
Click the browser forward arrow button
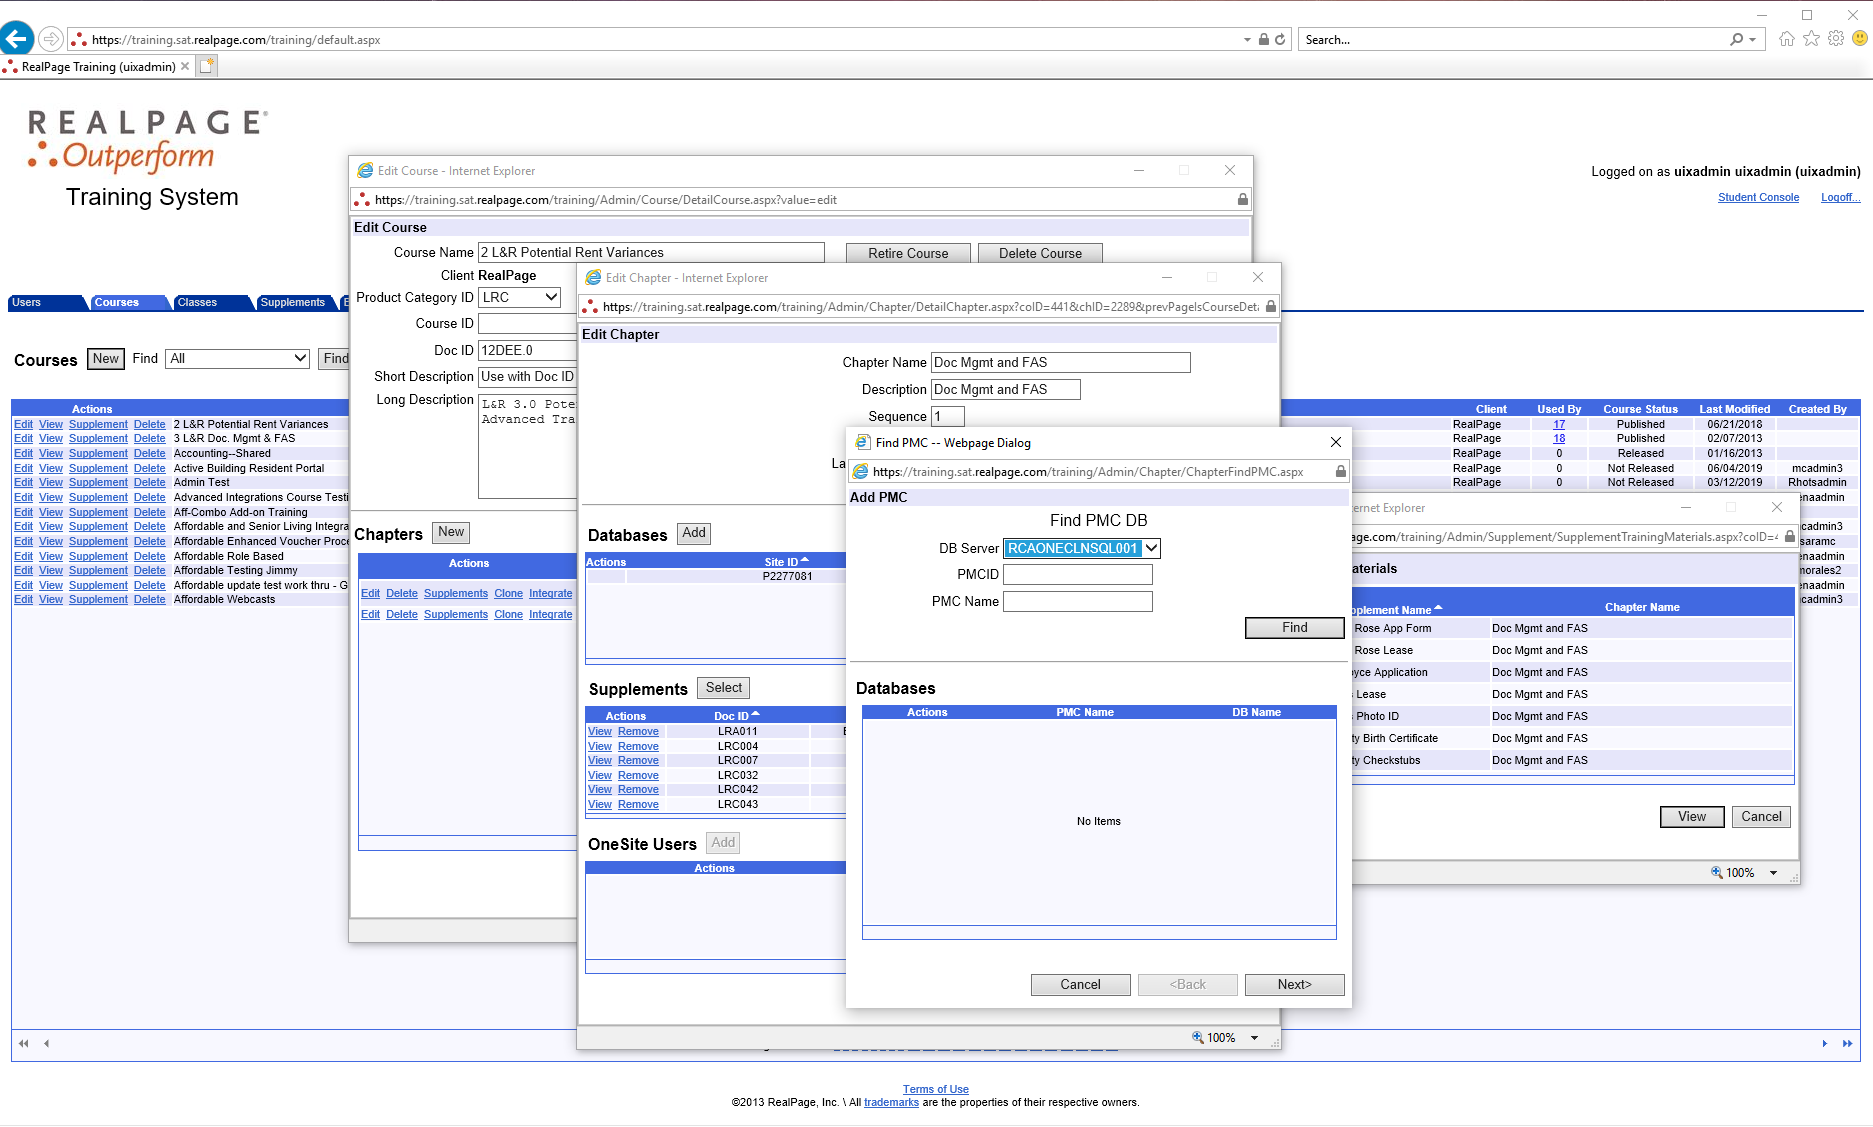(x=50, y=39)
